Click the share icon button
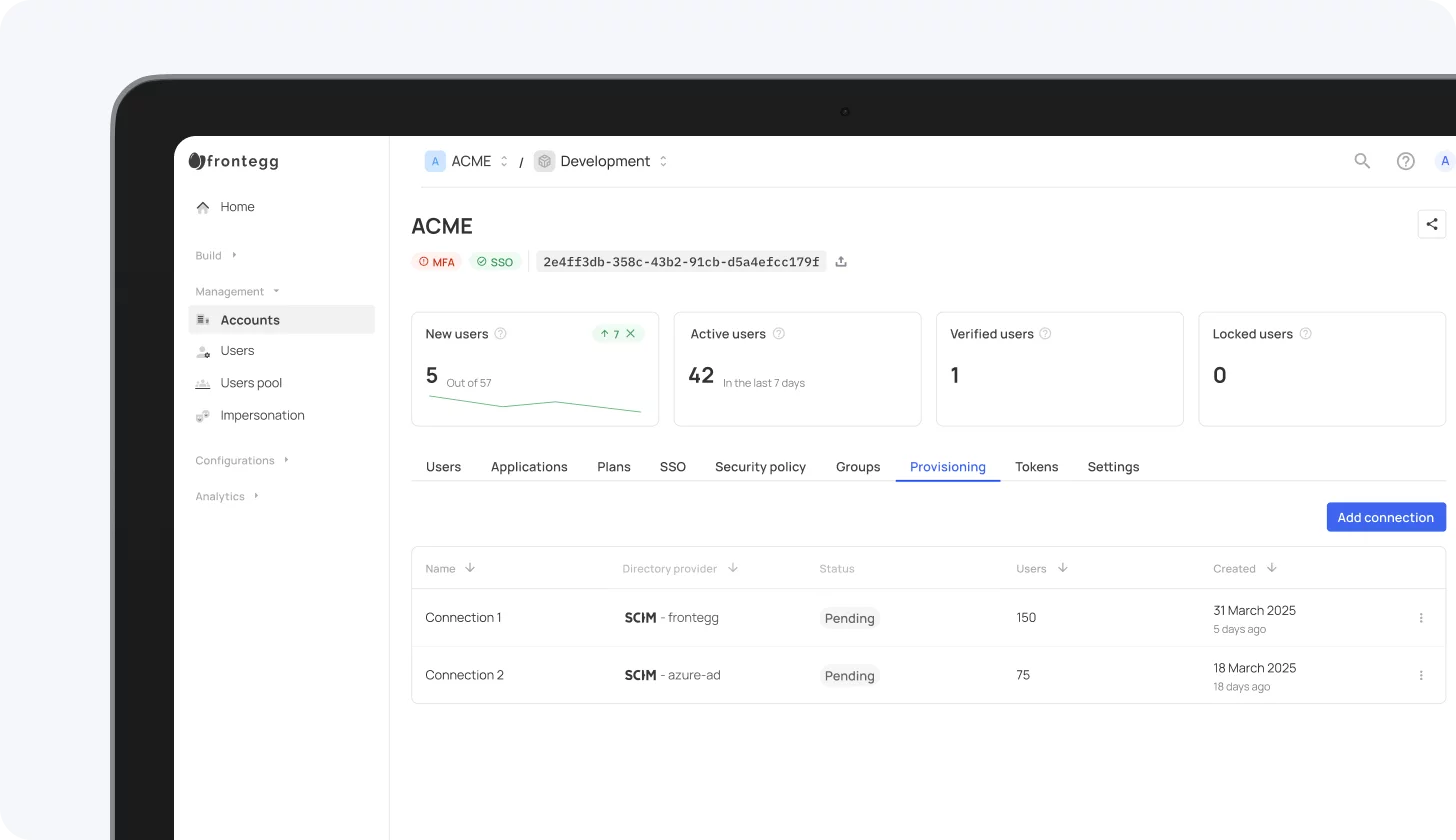The image size is (1456, 840). point(1432,224)
